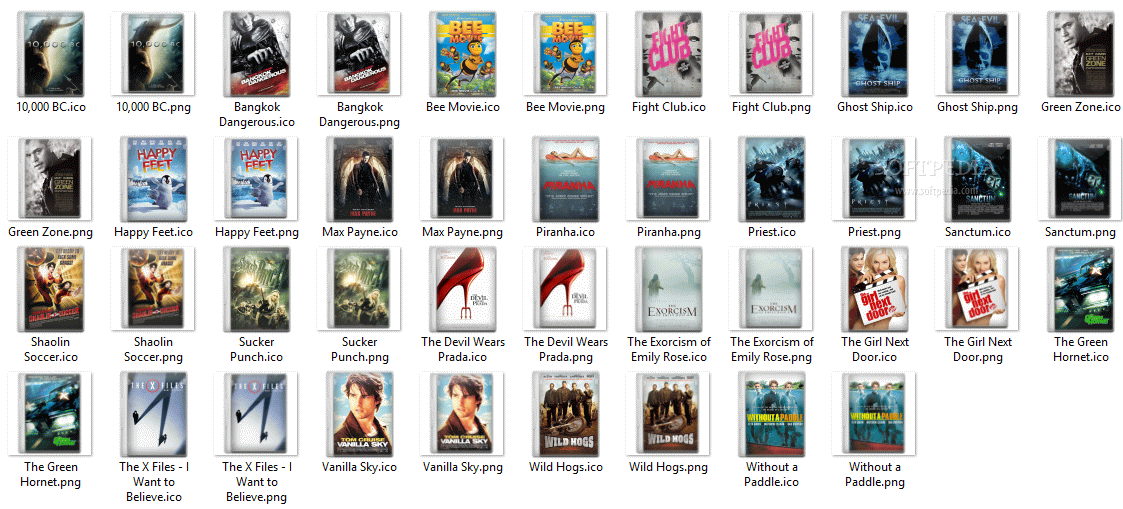Image resolution: width=1123 pixels, height=509 pixels.
Task: Select the Bee Movie.ico icon
Action: coord(462,54)
